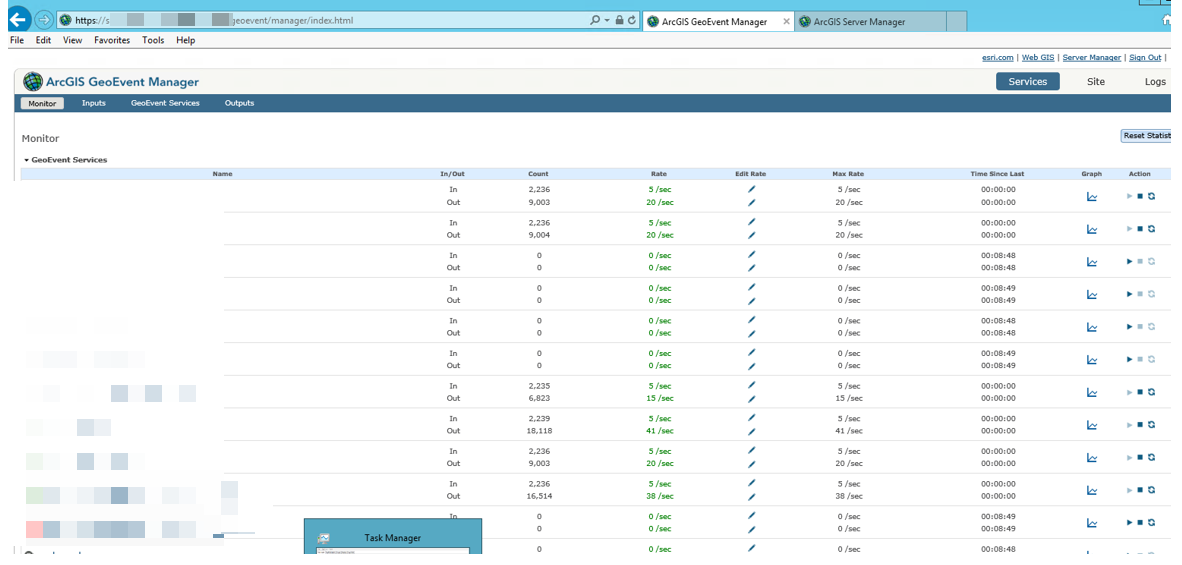Screen dimensions: 1182x565
Task: Open the Edit menu
Action: click(43, 41)
